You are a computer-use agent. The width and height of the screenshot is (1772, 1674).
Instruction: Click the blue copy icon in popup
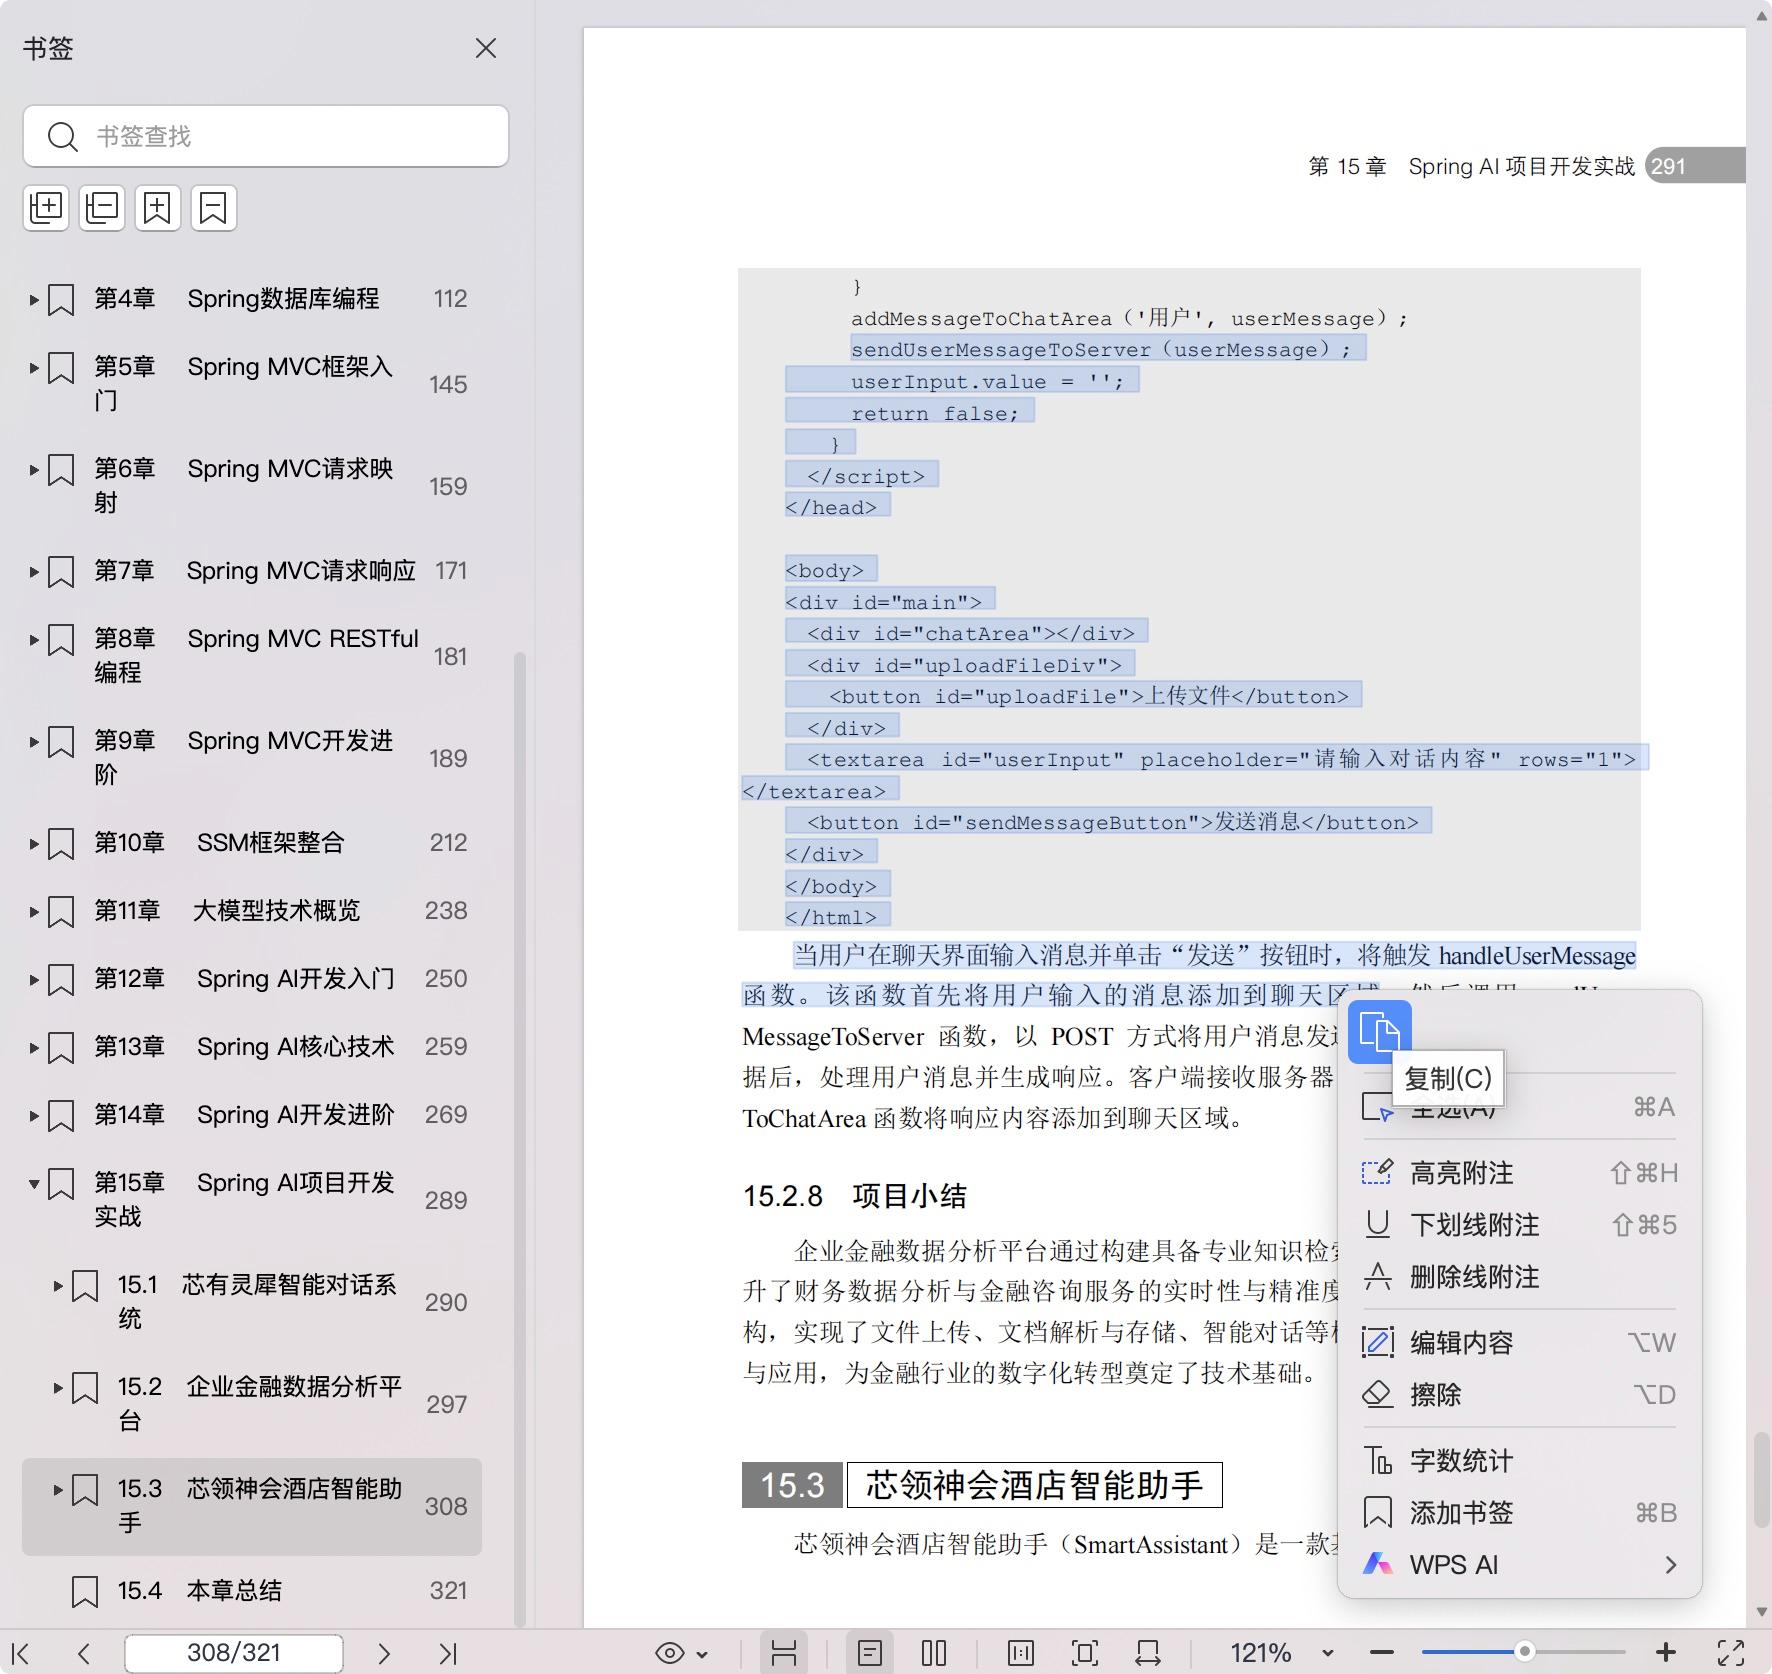point(1379,1031)
